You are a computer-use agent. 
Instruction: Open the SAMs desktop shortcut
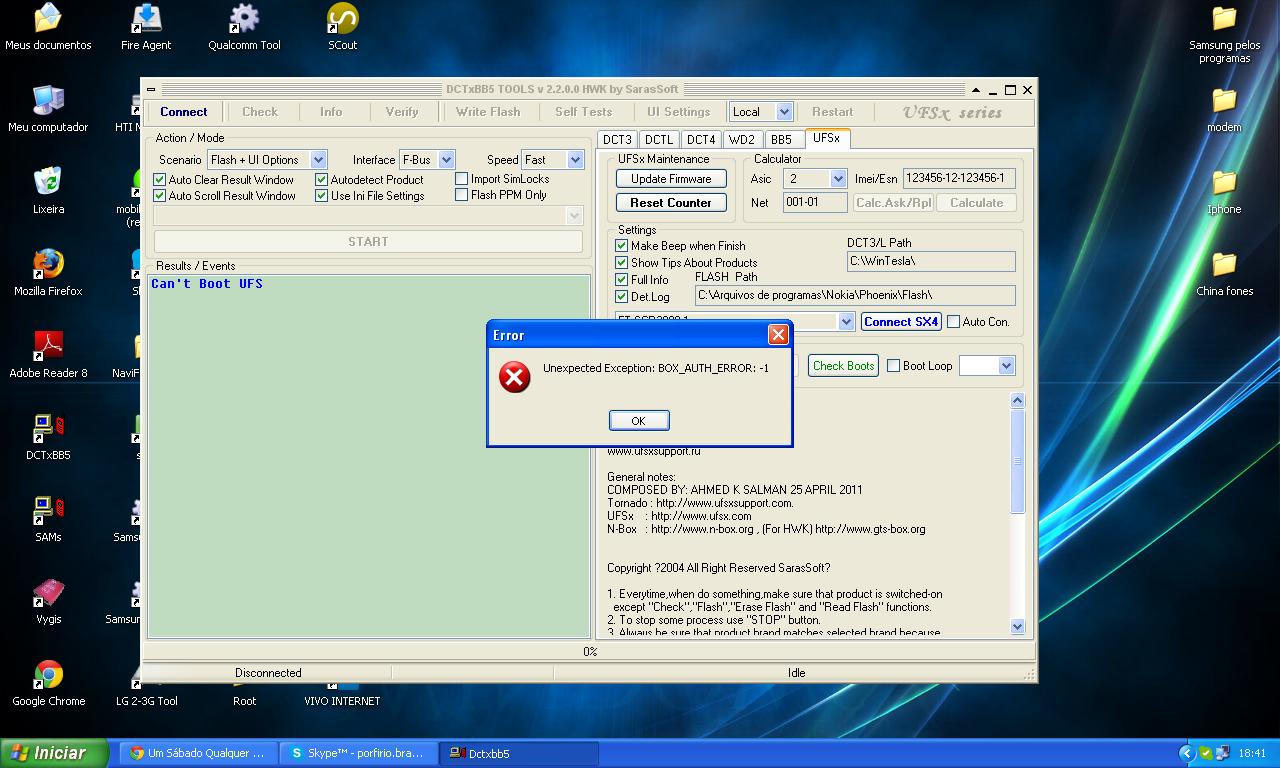tap(48, 518)
